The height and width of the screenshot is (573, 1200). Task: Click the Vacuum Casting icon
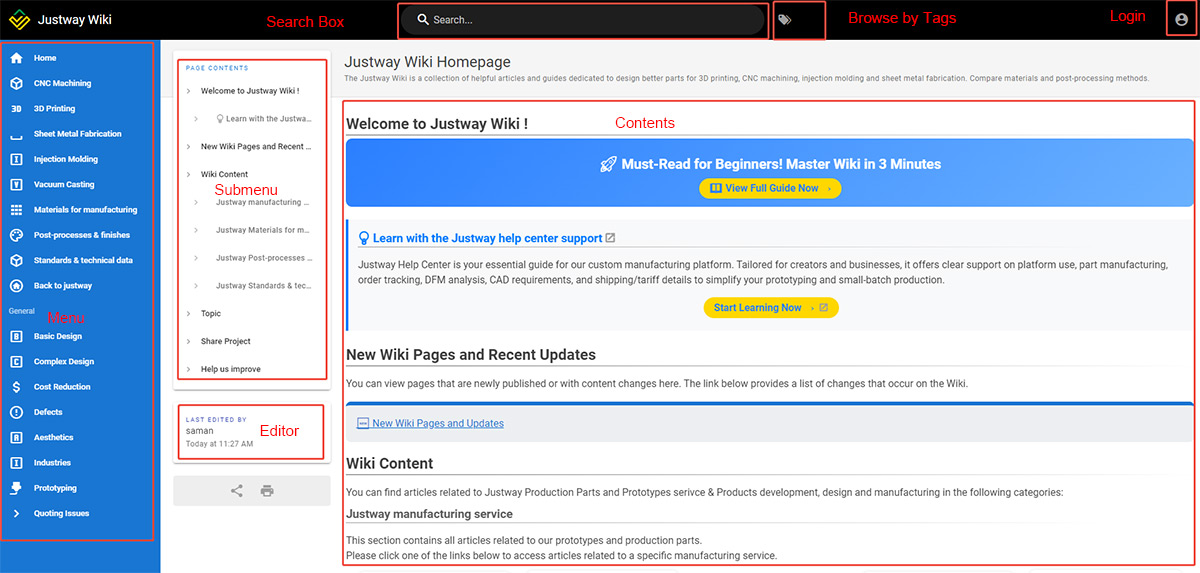click(16, 184)
